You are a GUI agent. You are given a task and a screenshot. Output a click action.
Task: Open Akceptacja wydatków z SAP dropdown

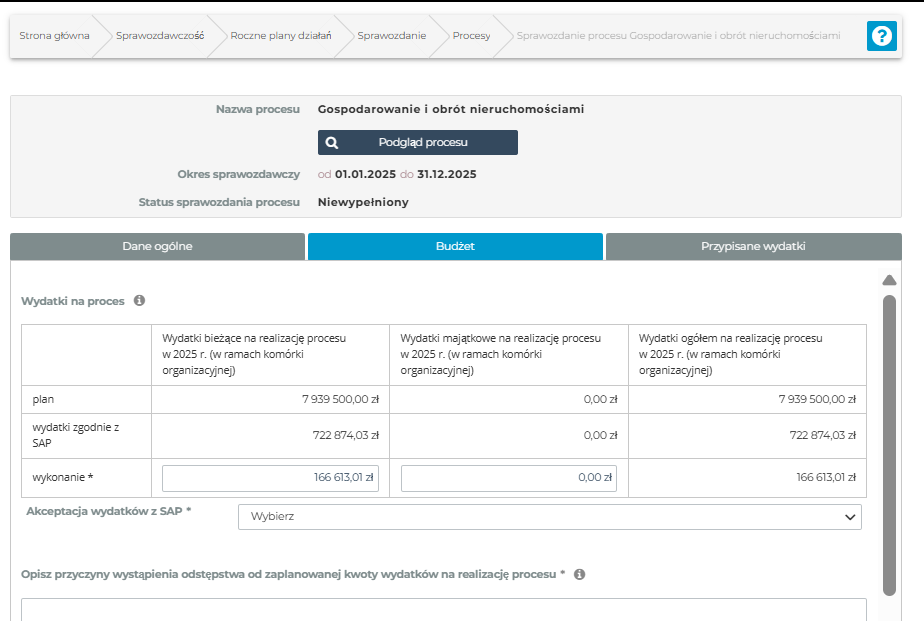(549, 517)
